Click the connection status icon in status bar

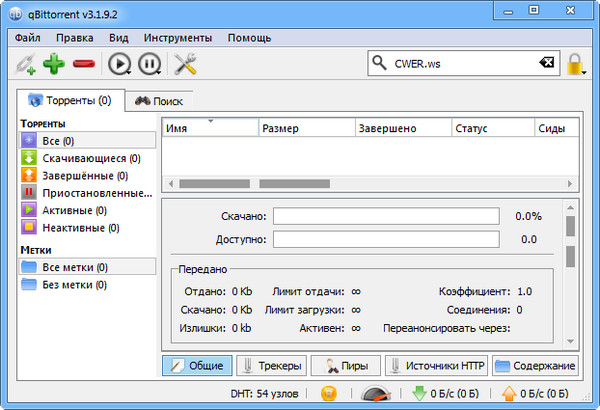pos(328,395)
